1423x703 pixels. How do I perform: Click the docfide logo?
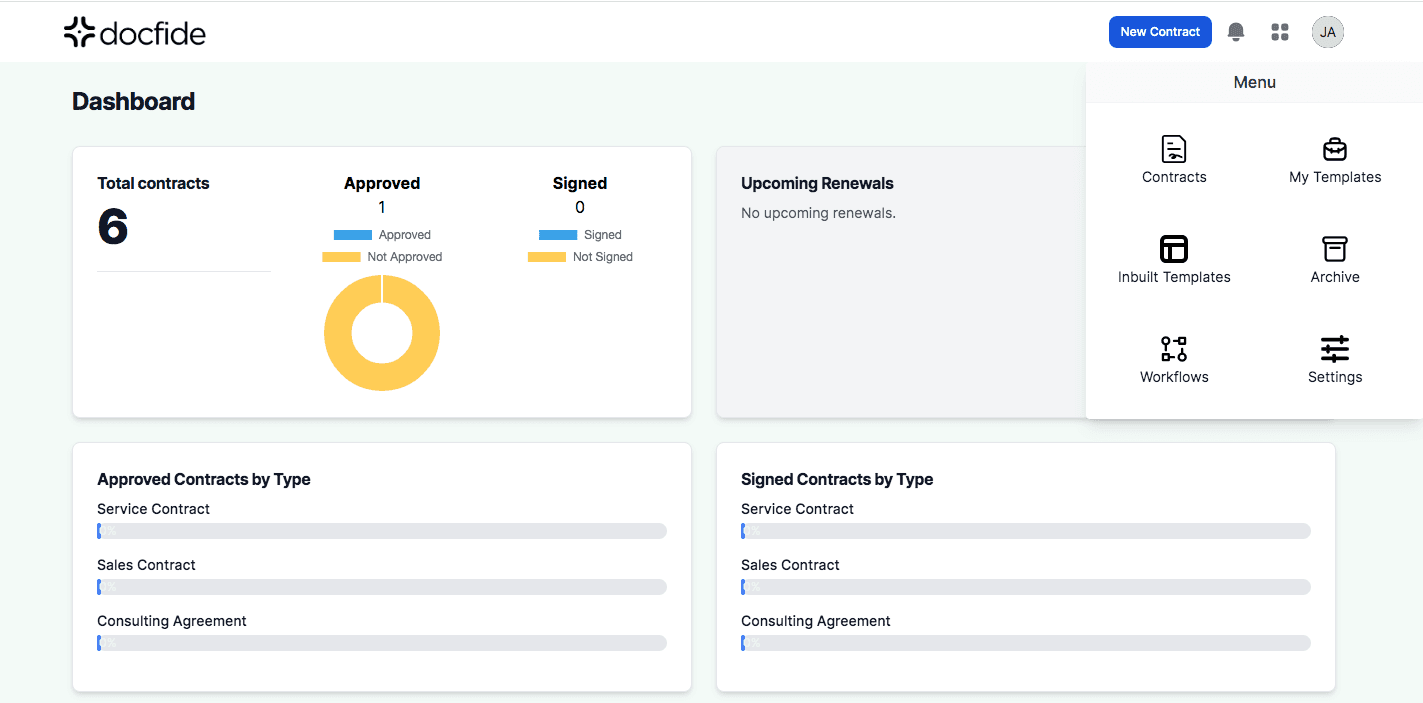[x=135, y=31]
